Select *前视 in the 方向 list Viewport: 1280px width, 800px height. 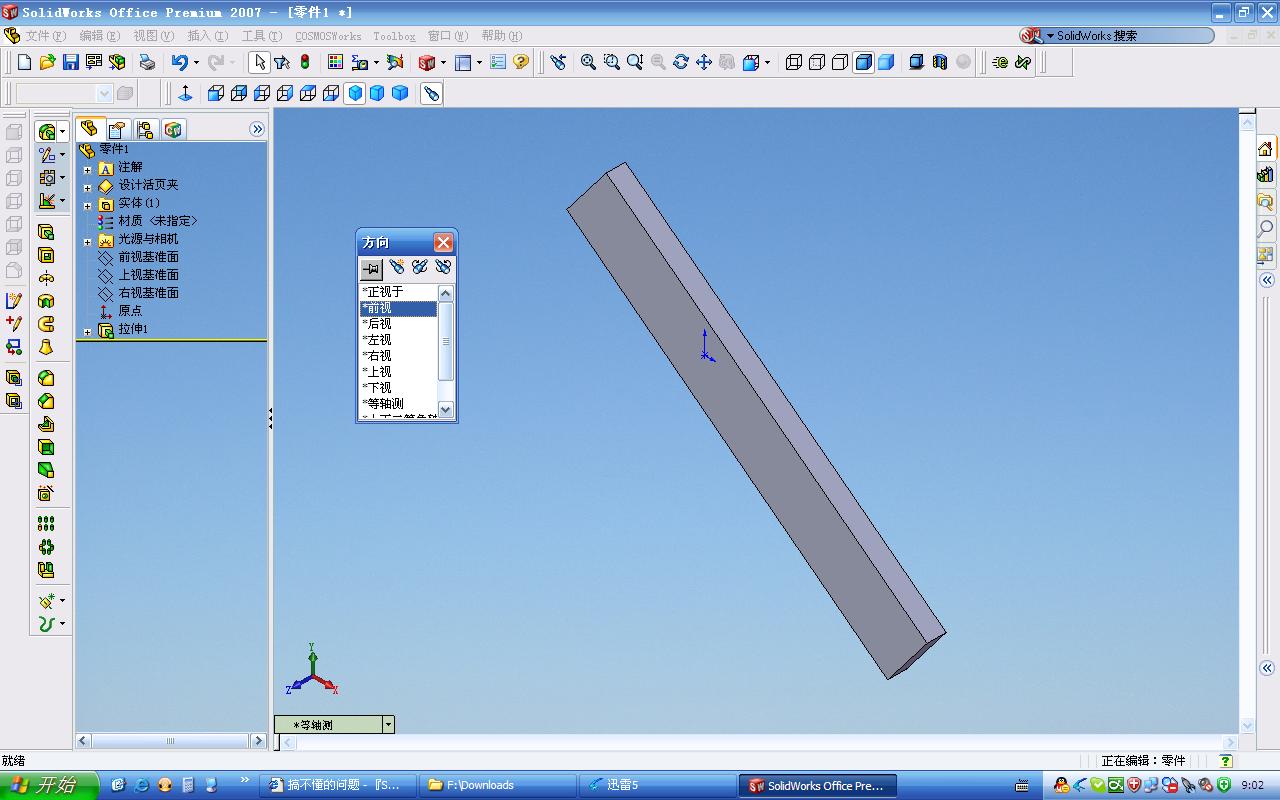pos(398,308)
